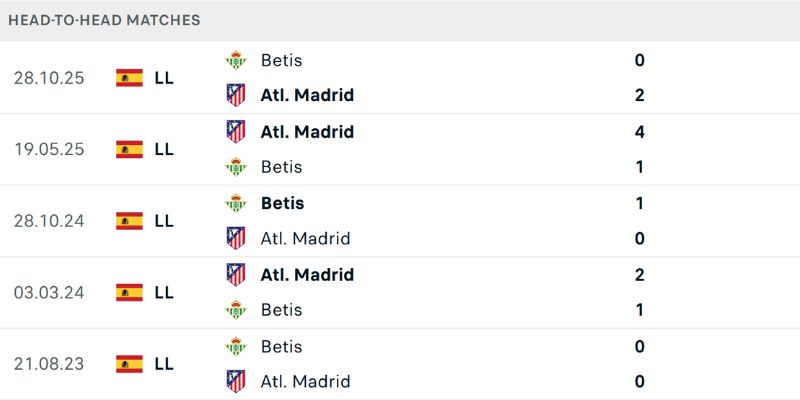The width and height of the screenshot is (800, 400).
Task: Click Atl. Madrid crest in the 03.03.24 match
Action: tap(236, 275)
